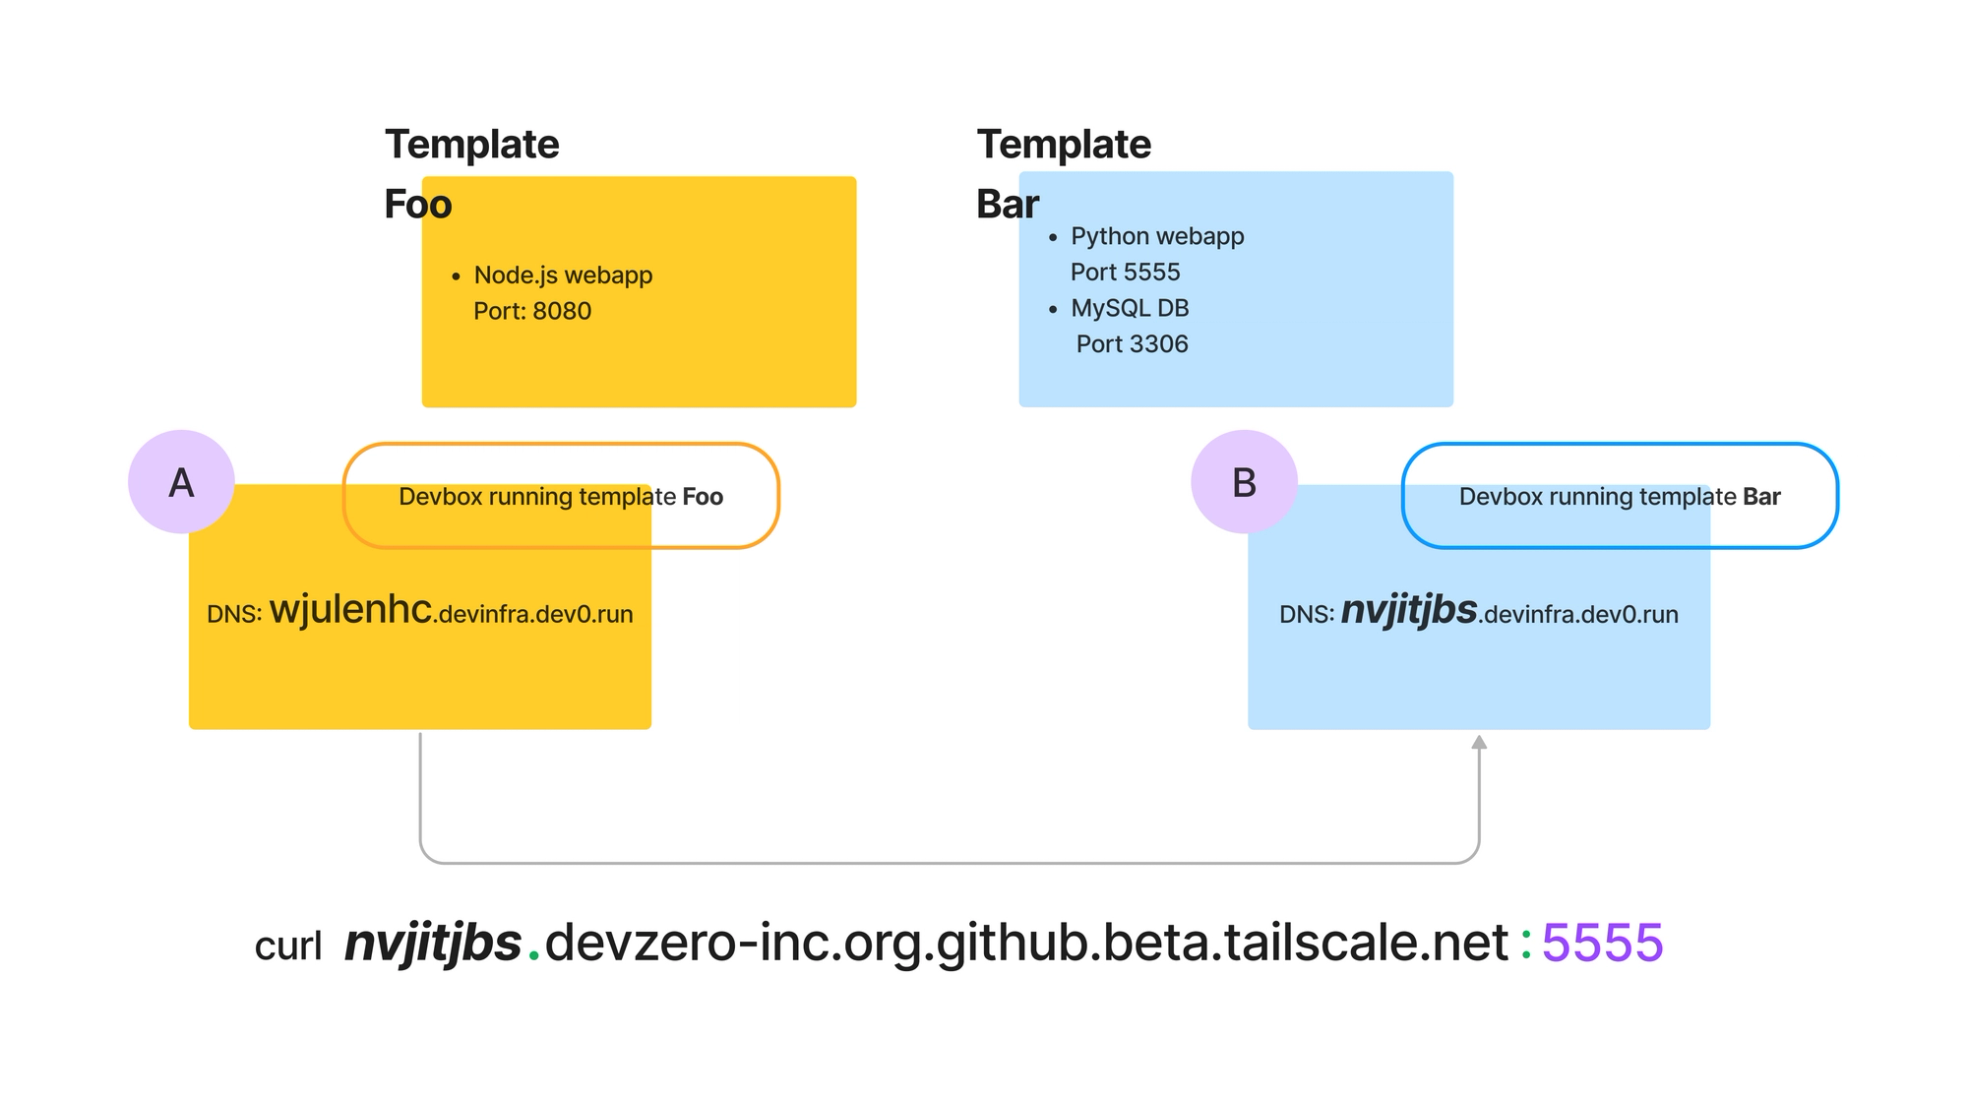Click the wjulenhc DNS hostname

pos(350,609)
